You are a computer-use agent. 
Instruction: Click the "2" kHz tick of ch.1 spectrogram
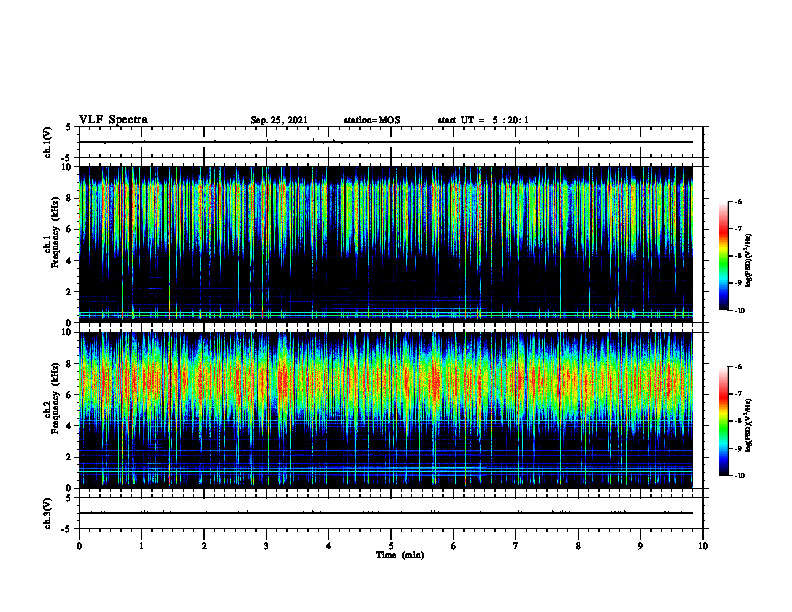[69, 292]
